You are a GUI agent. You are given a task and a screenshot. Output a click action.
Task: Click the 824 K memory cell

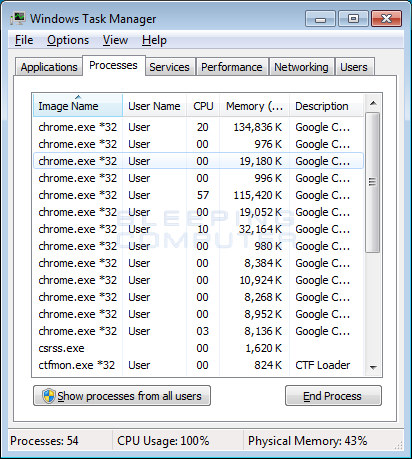(x=268, y=365)
